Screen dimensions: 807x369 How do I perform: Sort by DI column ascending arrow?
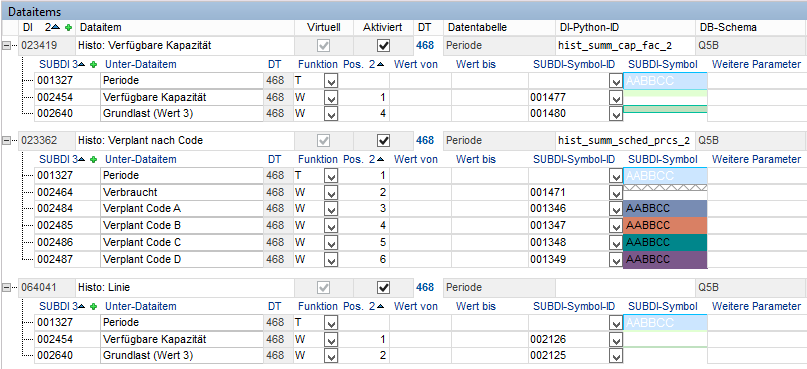pyautogui.click(x=56, y=27)
